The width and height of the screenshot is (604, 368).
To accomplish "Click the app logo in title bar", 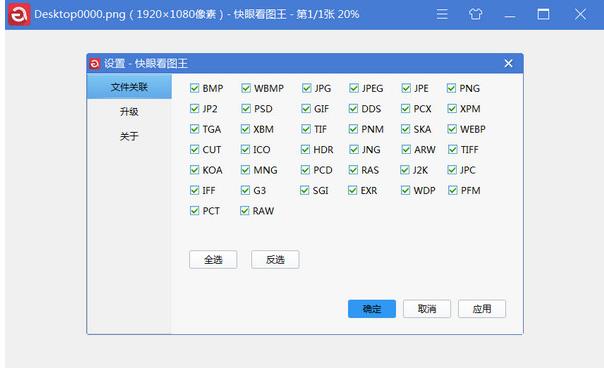I will pyautogui.click(x=19, y=15).
